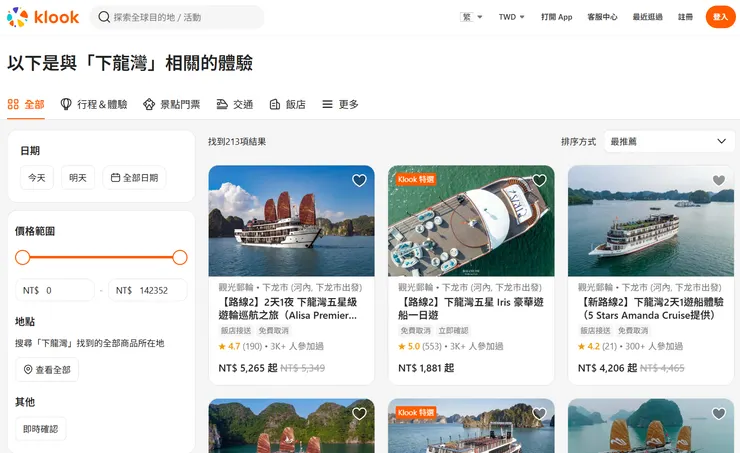The height and width of the screenshot is (453, 740).
Task: Open 【路線2】2天1夜 下龍灣五星級 title
Action: (288, 309)
